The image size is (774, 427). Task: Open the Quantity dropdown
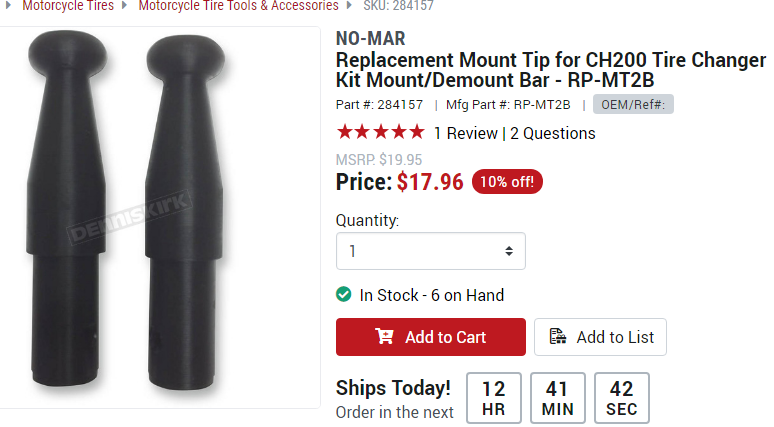click(x=430, y=251)
